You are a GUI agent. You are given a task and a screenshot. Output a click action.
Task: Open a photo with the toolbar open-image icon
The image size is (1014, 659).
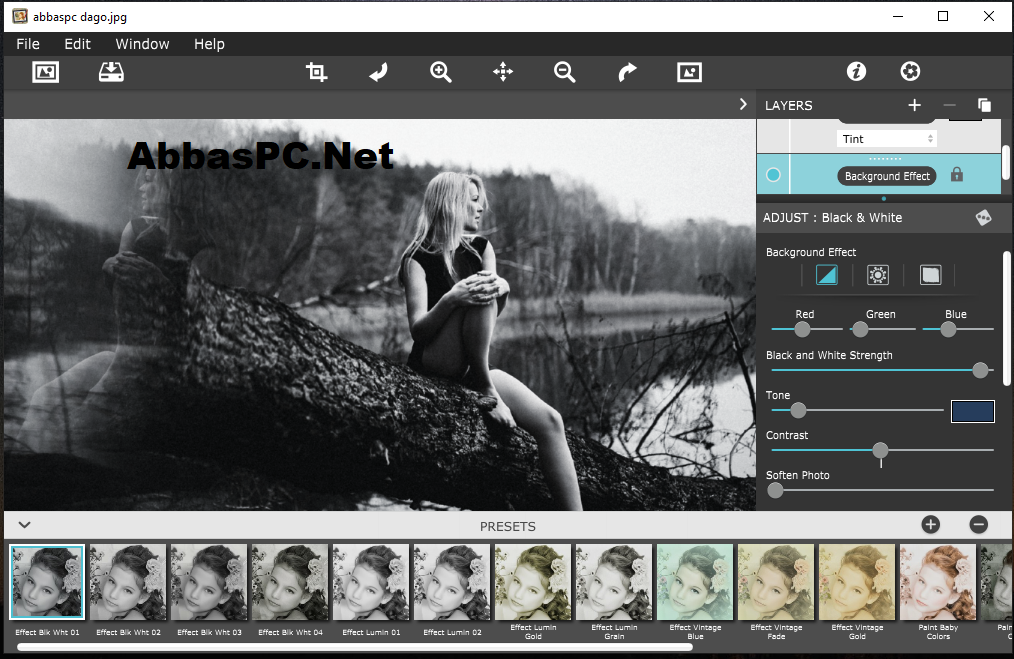(45, 72)
